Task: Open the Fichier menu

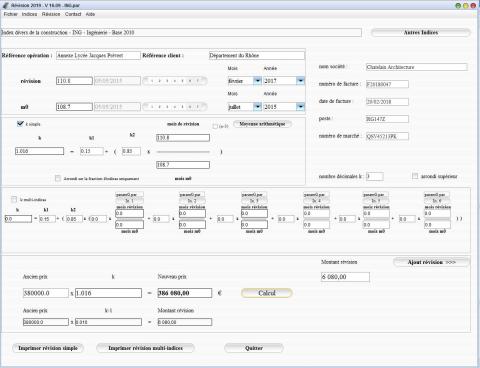Action: (10, 14)
